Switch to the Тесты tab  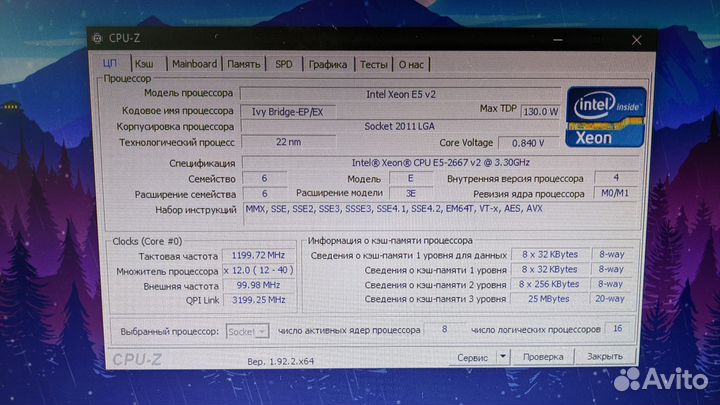click(x=373, y=64)
